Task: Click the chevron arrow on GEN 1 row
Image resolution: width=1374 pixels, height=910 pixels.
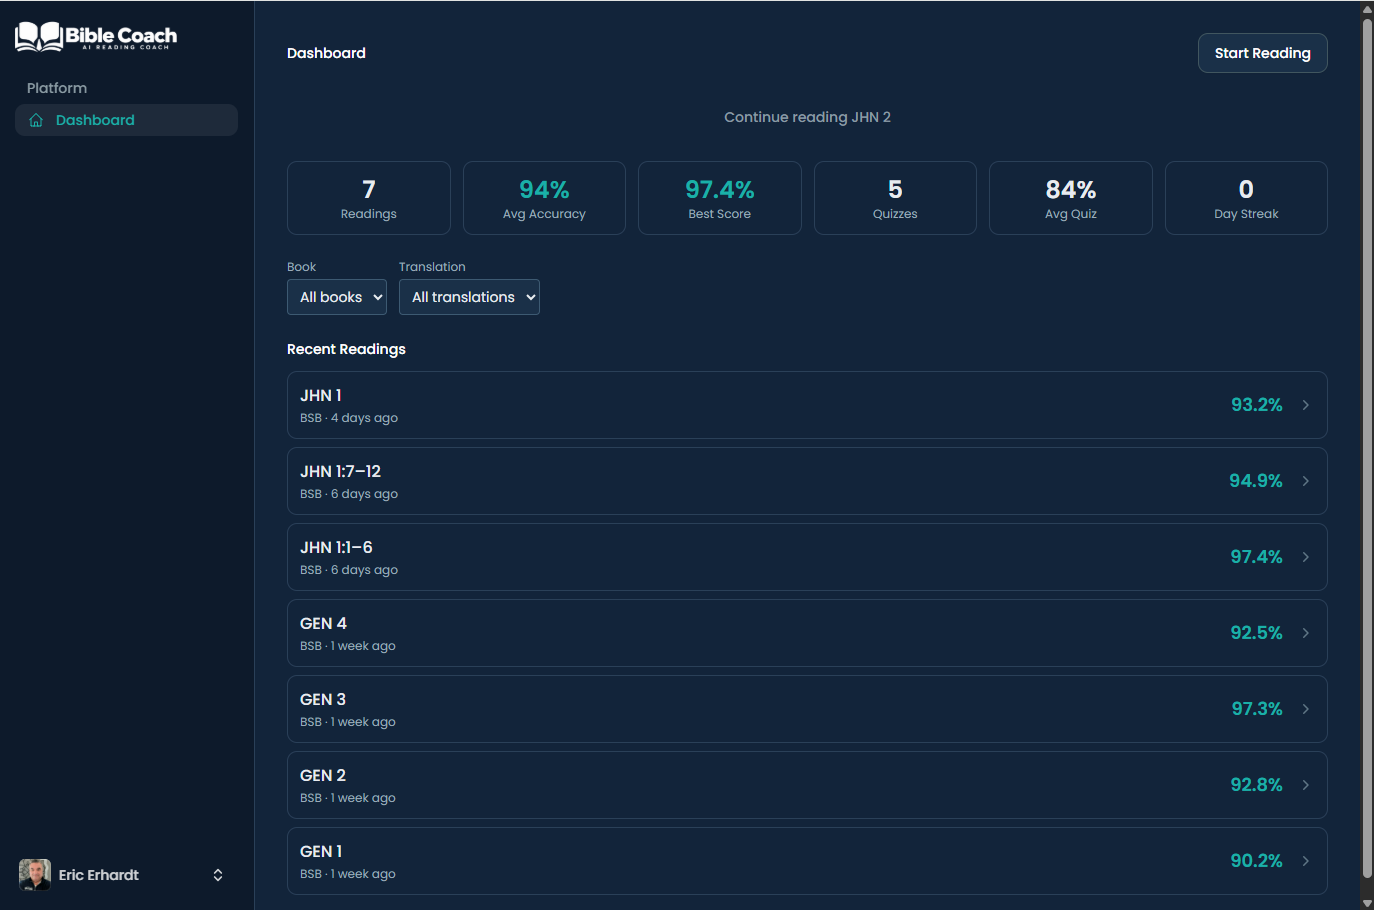Action: pyautogui.click(x=1305, y=861)
